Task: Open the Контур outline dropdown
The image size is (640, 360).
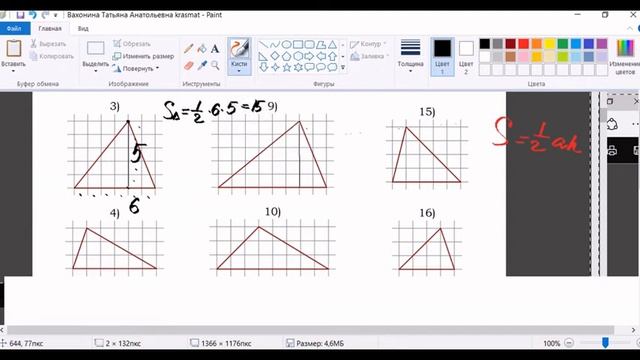Action: tap(384, 43)
